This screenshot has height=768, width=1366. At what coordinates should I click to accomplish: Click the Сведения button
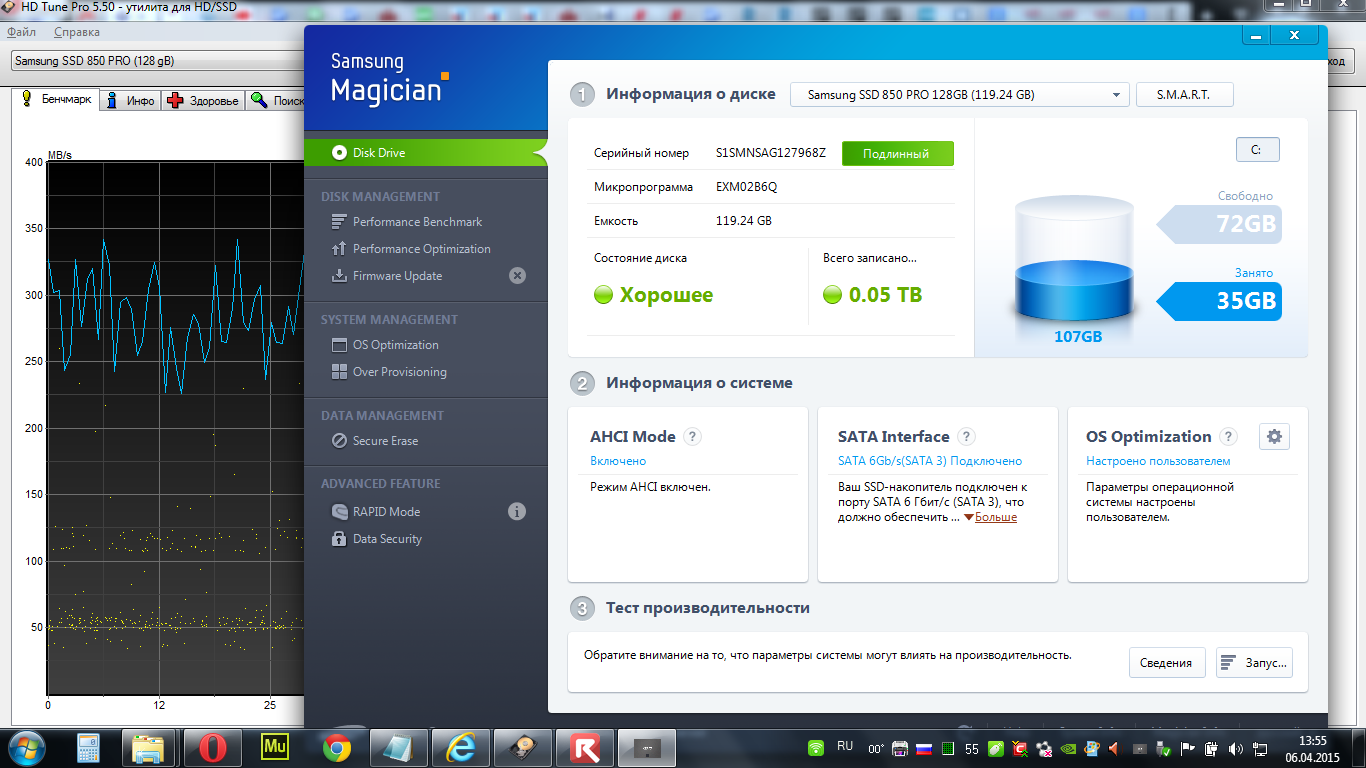1166,663
